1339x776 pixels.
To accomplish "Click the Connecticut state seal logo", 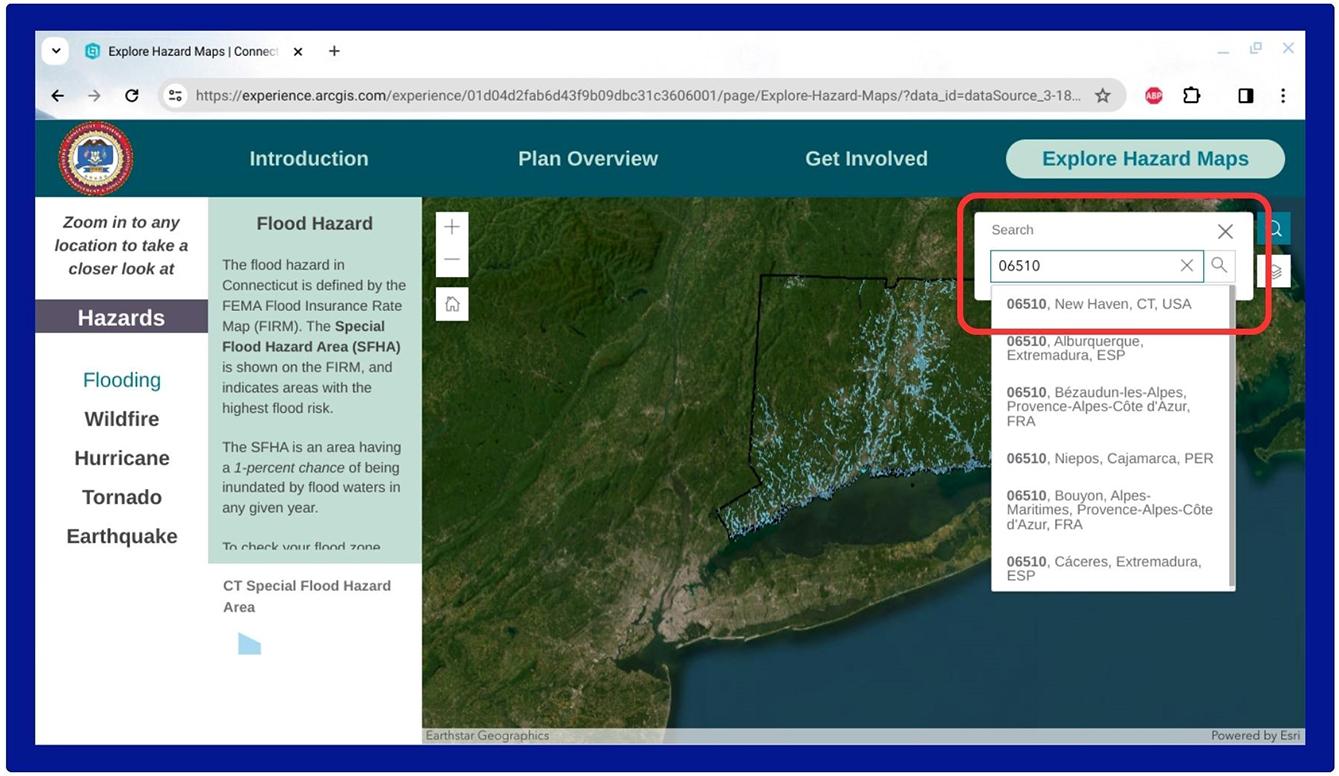I will [x=95, y=157].
